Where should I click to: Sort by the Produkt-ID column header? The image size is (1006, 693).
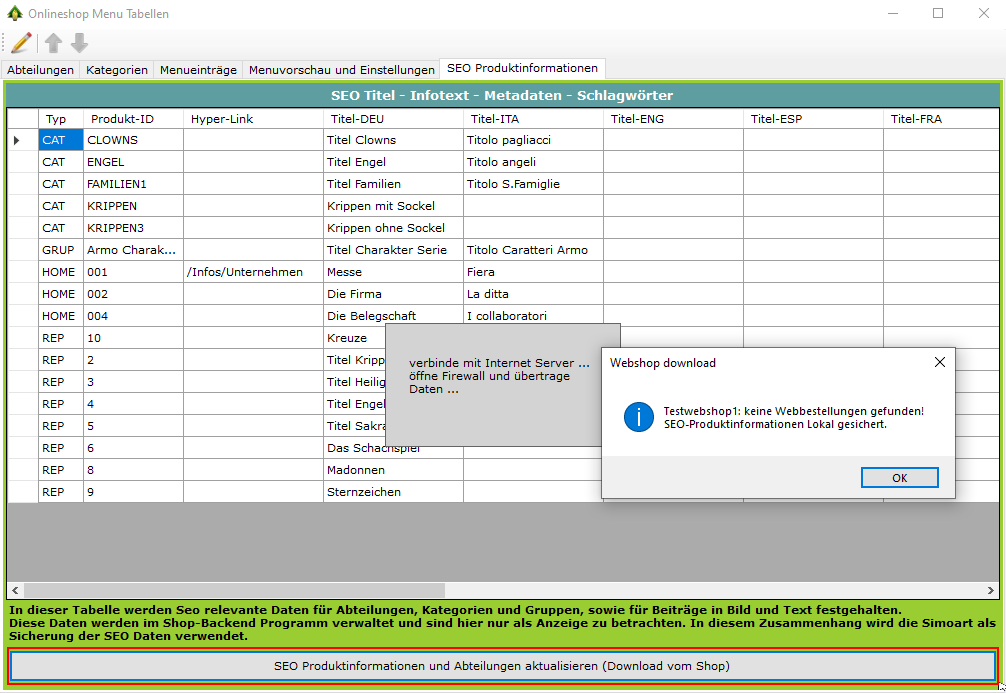122,119
